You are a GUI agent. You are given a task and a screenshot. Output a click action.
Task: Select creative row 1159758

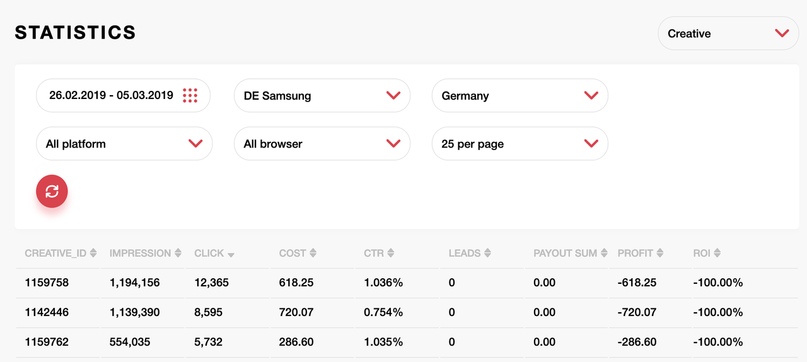(x=407, y=283)
